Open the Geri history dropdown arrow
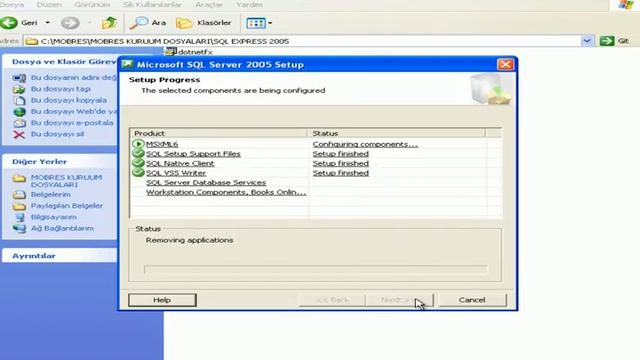Image resolution: width=640 pixels, height=360 pixels. tap(48, 23)
